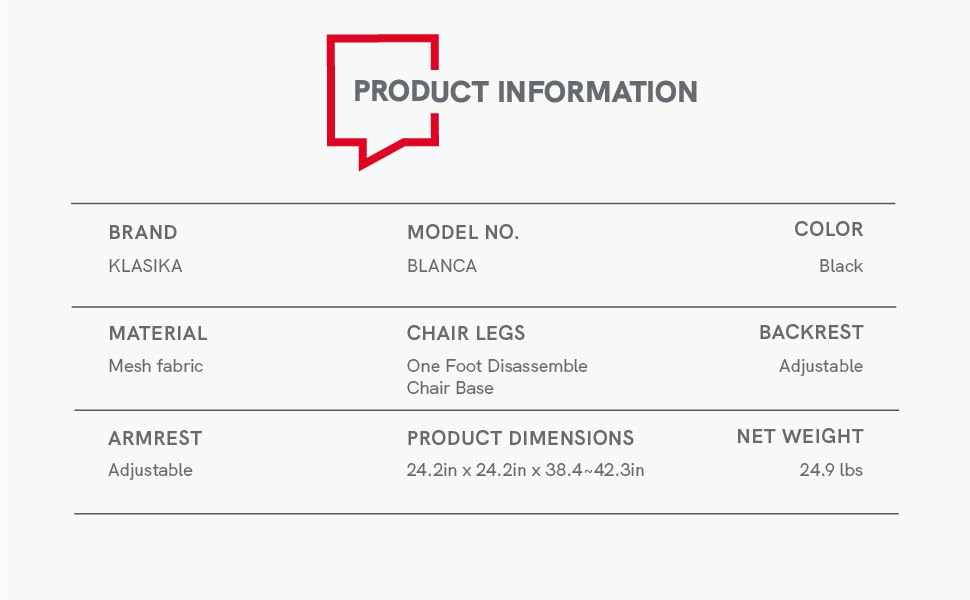Select the PRODUCT DIMENSIONS label
Screen dimensions: 970x600
tap(520, 438)
